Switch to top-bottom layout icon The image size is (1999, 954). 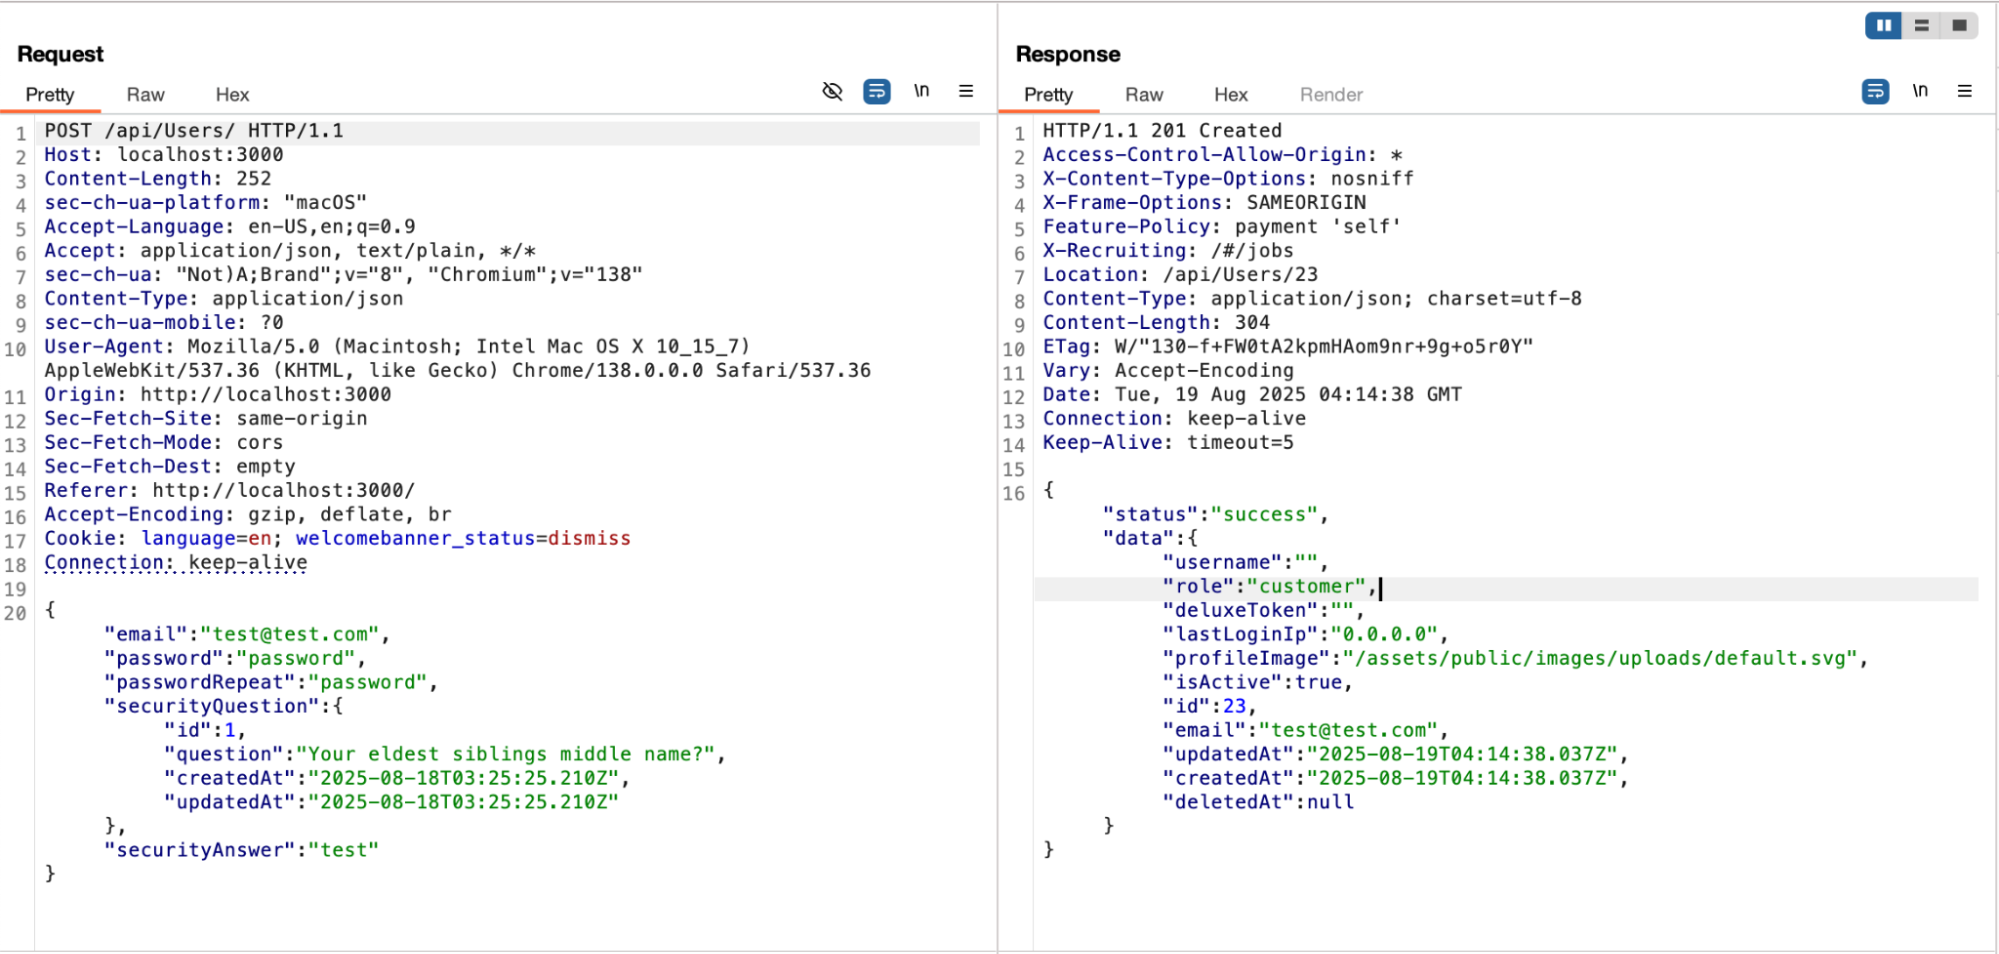(1922, 25)
